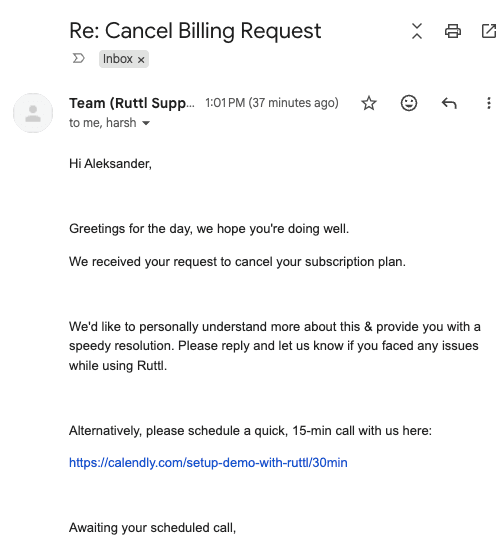
Task: Star the message from Team Ruttl Support
Action: pyautogui.click(x=369, y=103)
